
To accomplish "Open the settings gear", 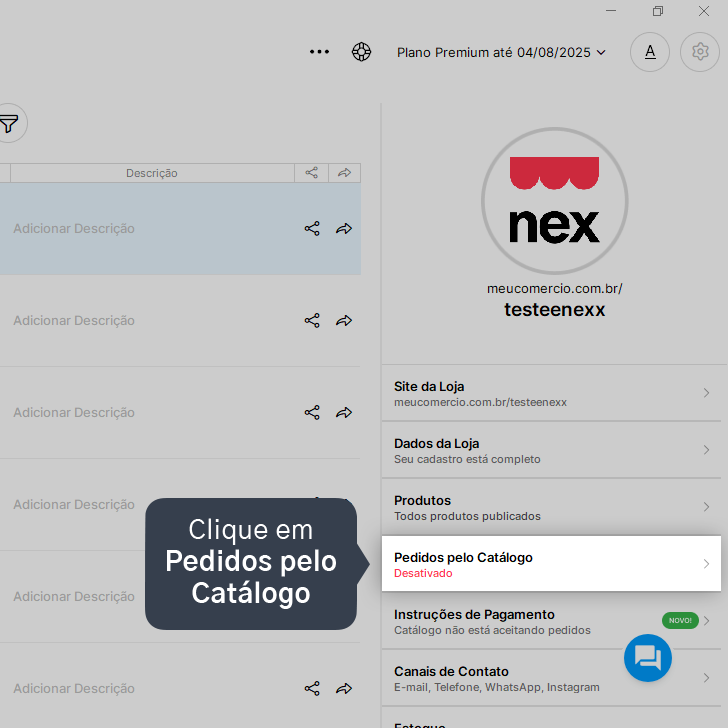I will (x=700, y=52).
